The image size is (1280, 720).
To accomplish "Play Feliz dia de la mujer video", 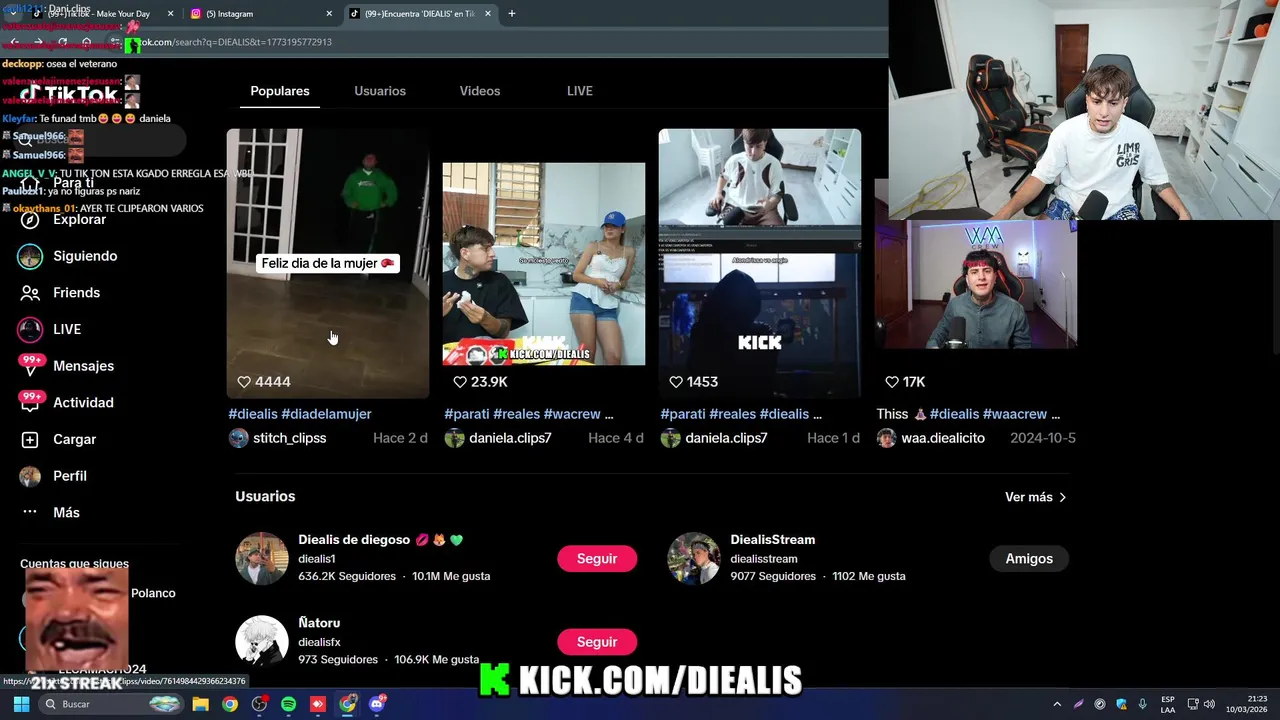I will click(x=328, y=263).
